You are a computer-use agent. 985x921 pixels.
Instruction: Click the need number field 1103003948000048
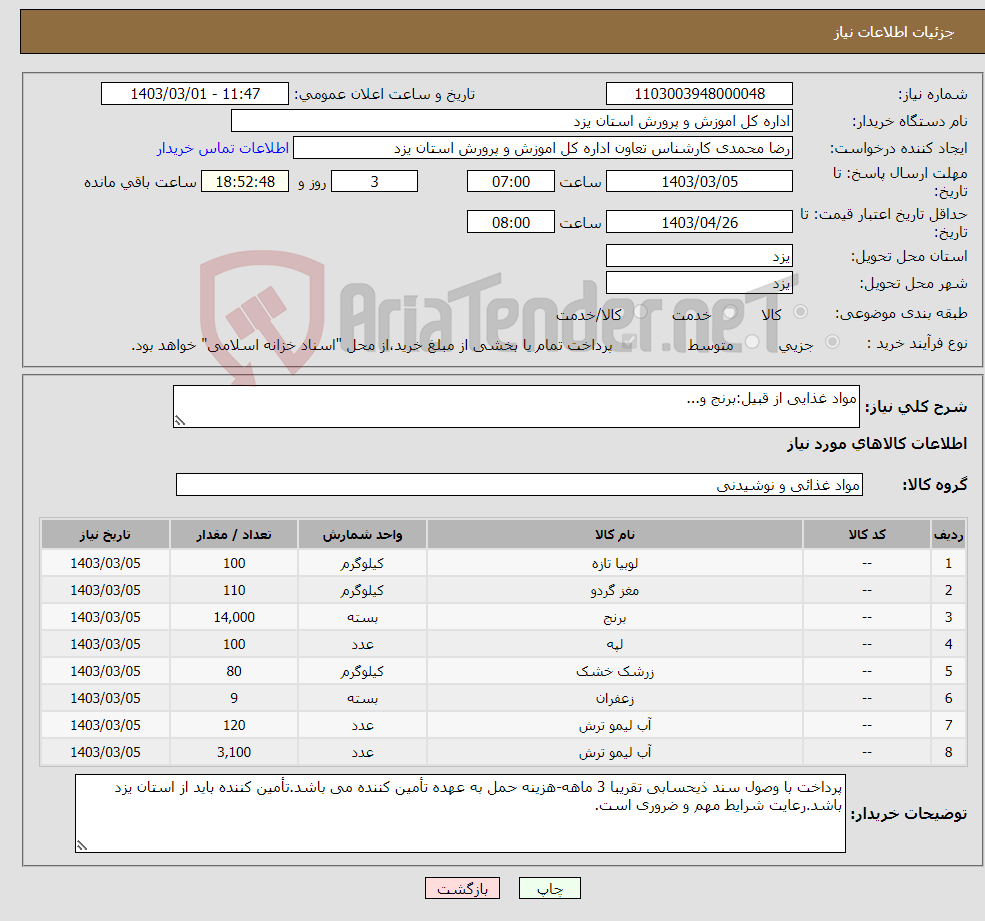[699, 94]
